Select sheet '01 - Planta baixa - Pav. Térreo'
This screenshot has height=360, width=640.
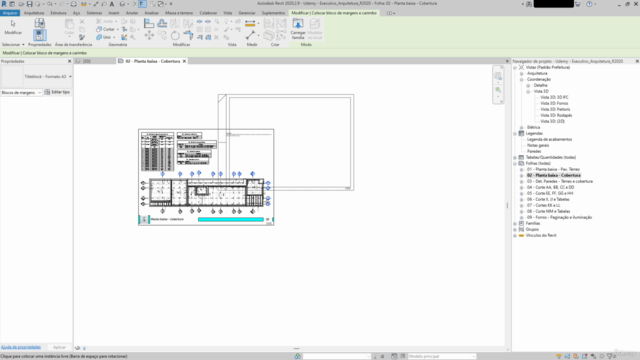pos(553,169)
